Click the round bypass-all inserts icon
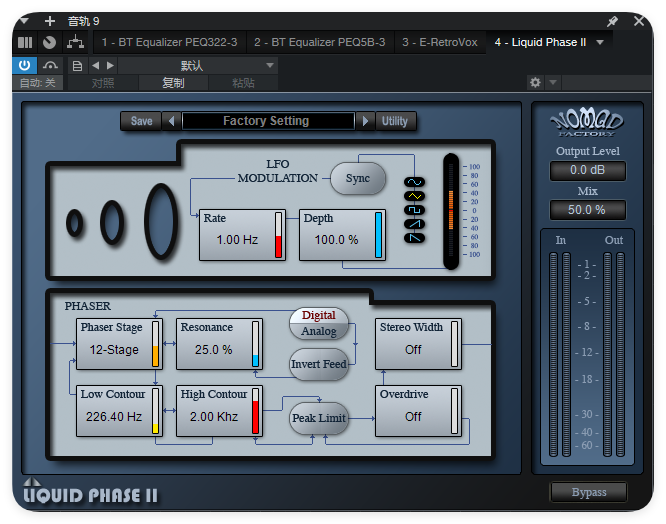 coord(50,42)
